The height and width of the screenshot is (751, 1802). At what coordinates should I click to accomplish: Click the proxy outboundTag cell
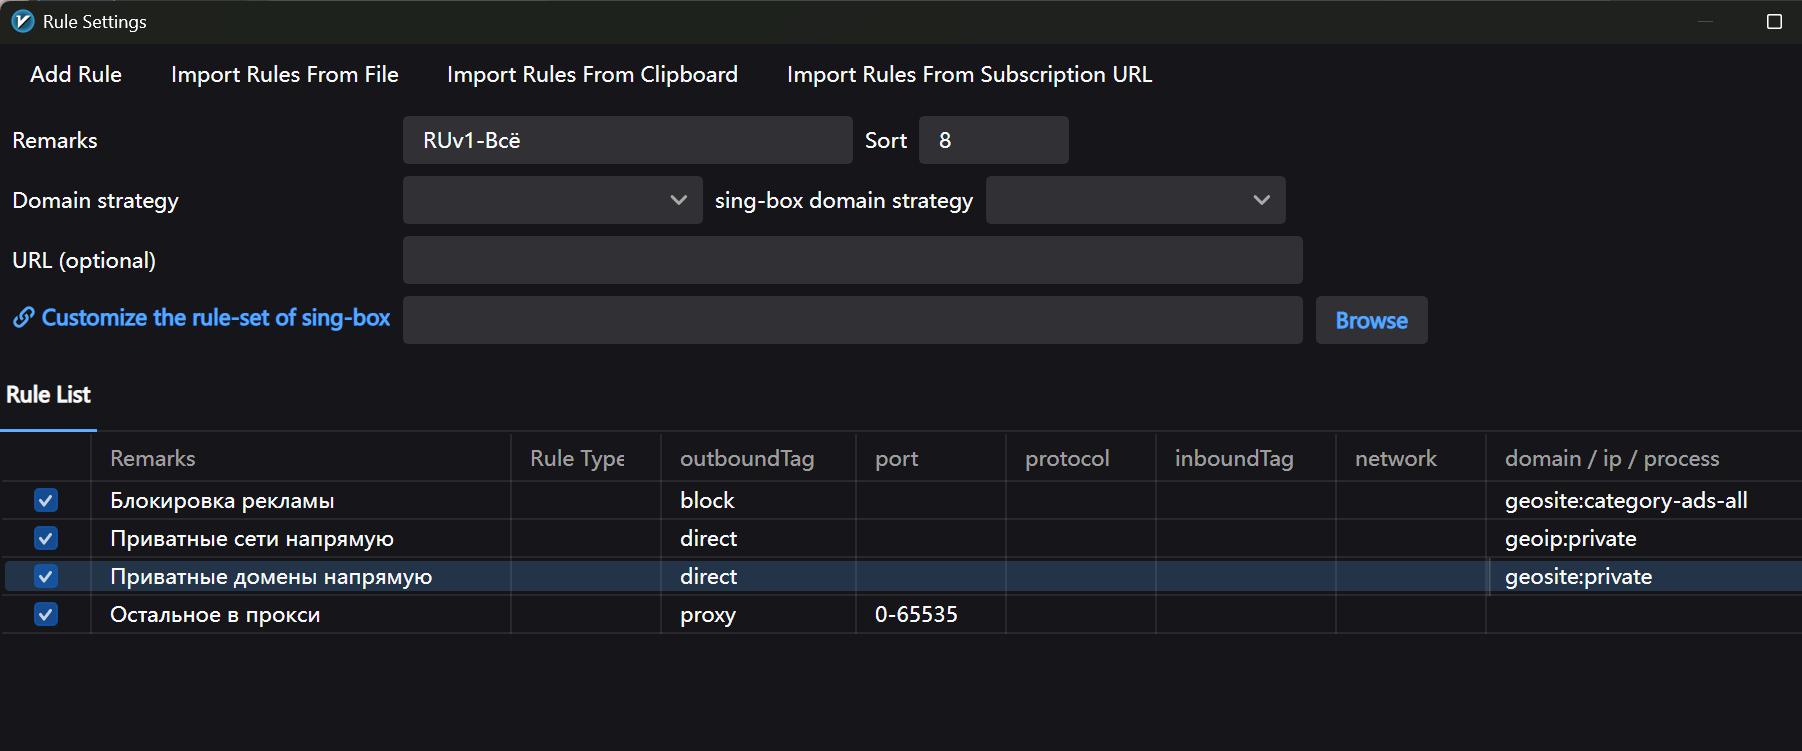coord(708,614)
